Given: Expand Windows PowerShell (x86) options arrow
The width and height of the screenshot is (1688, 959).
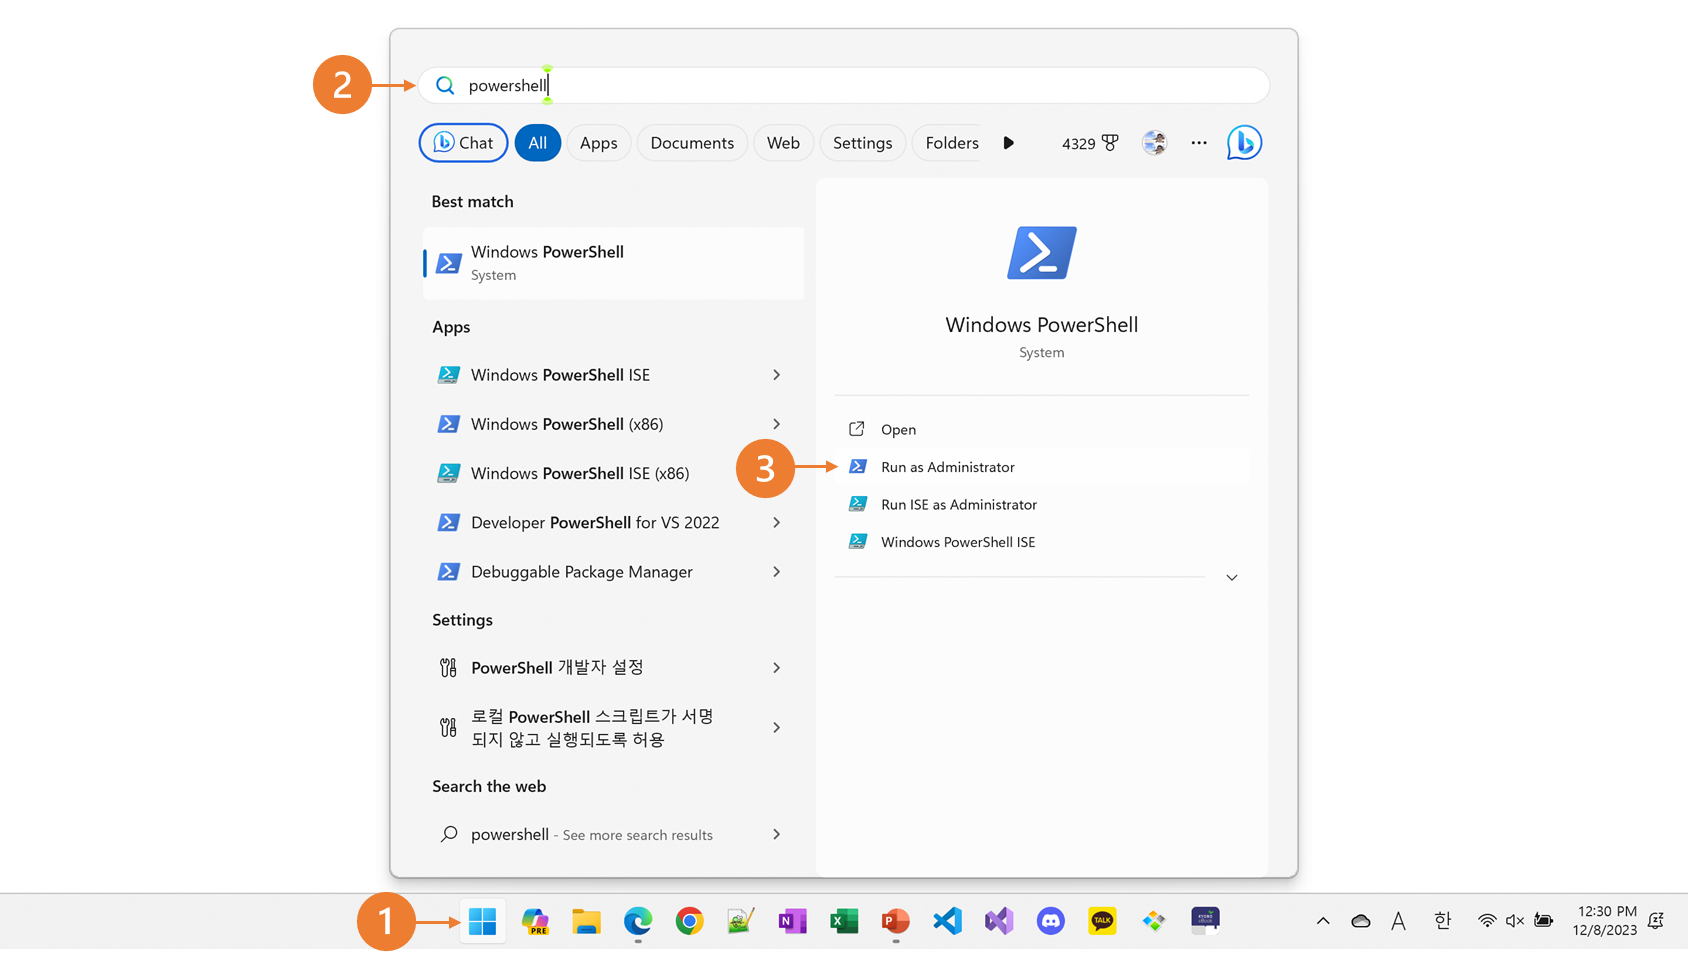Looking at the screenshot, I should [x=776, y=424].
